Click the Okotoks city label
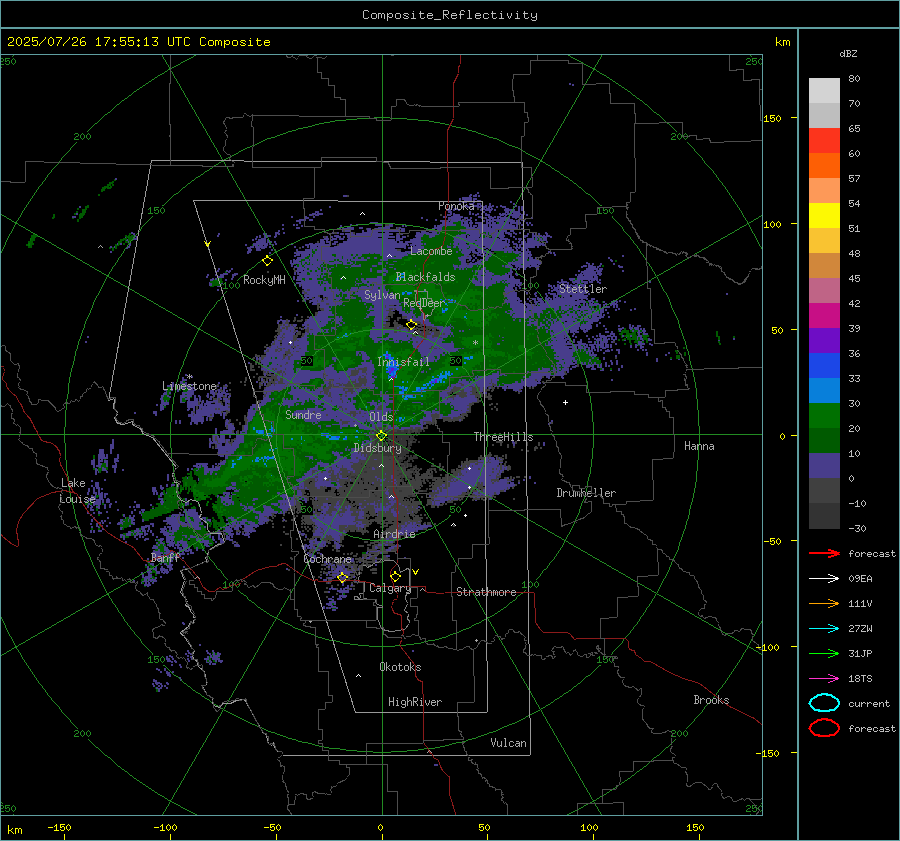 400,667
